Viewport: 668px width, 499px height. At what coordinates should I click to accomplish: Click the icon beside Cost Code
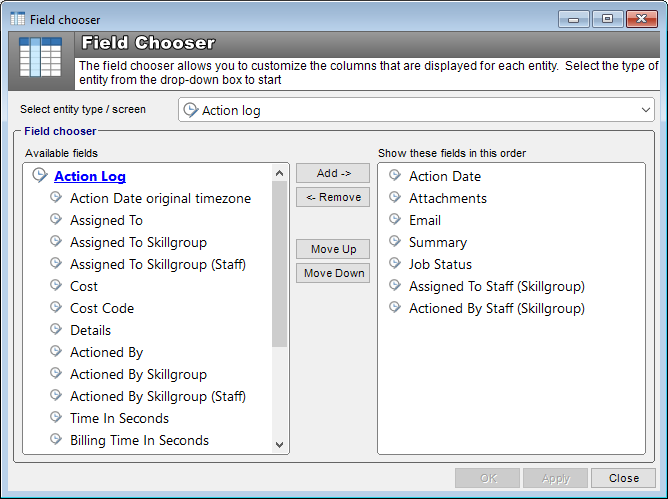[56, 307]
